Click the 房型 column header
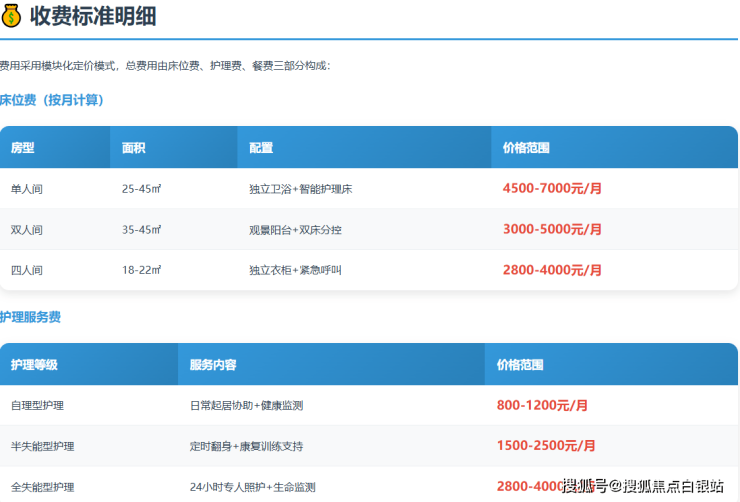 [x=23, y=148]
